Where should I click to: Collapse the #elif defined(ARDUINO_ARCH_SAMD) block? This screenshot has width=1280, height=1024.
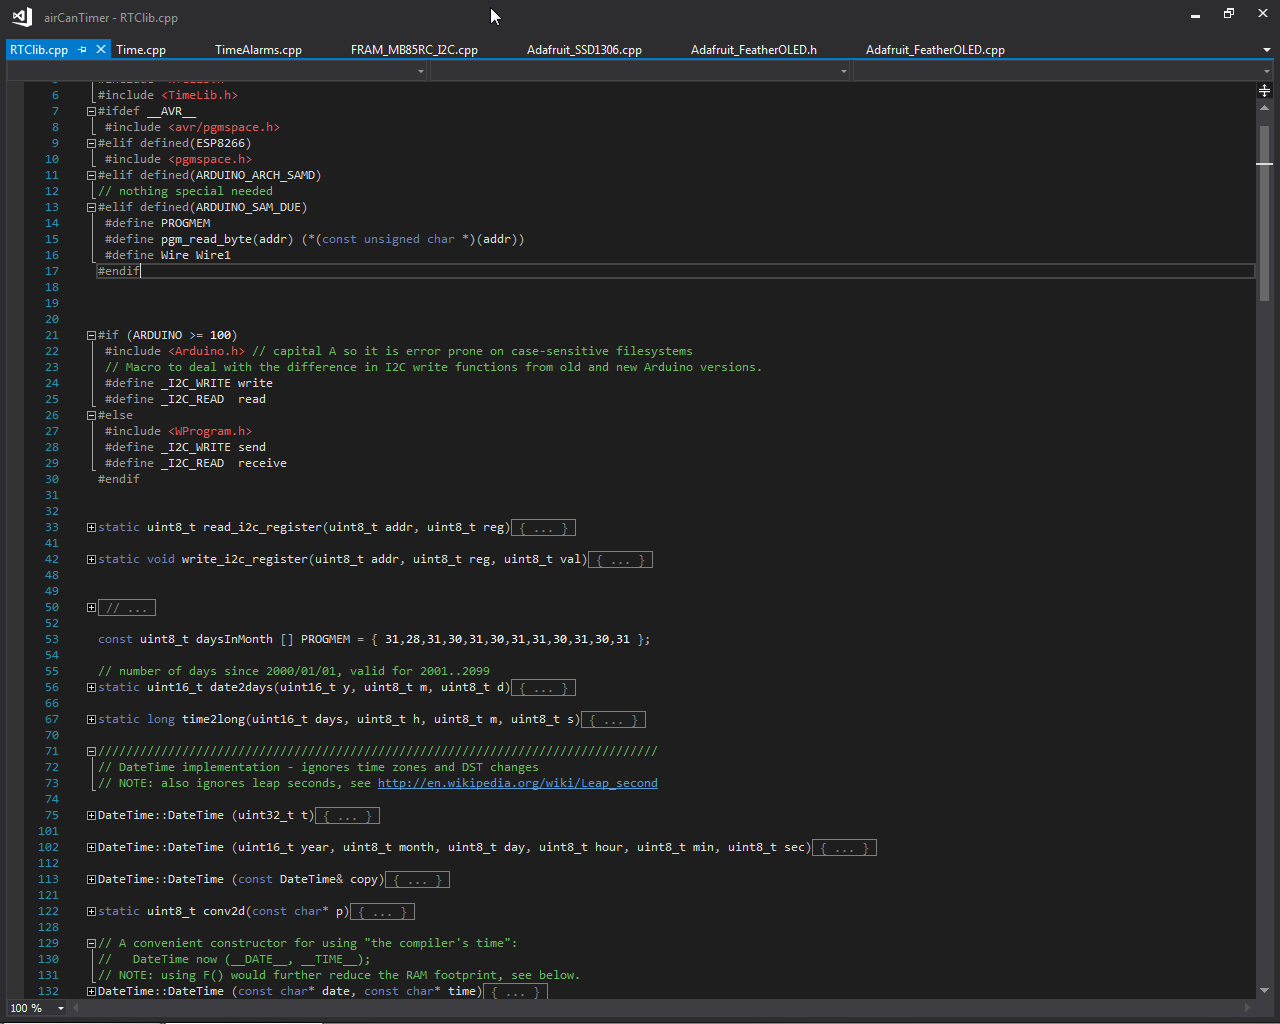point(91,175)
